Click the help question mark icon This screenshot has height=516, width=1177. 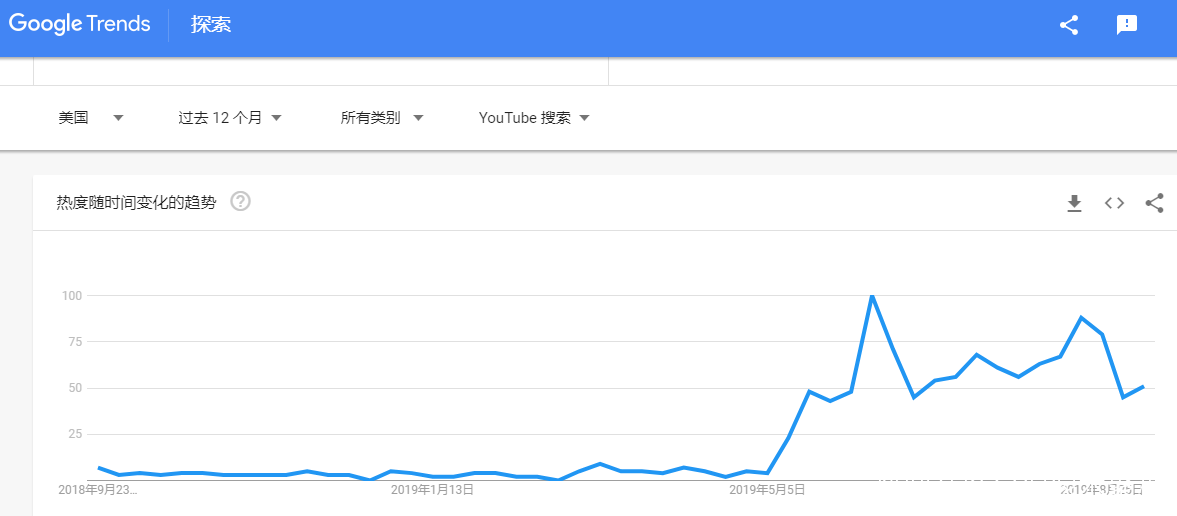240,202
